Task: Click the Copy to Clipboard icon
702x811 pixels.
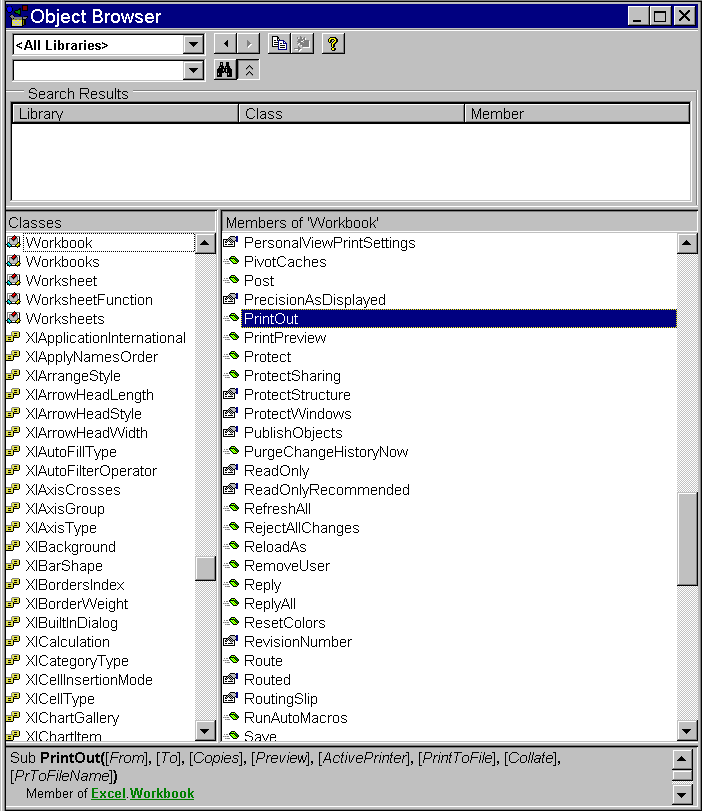Action: tap(279, 44)
